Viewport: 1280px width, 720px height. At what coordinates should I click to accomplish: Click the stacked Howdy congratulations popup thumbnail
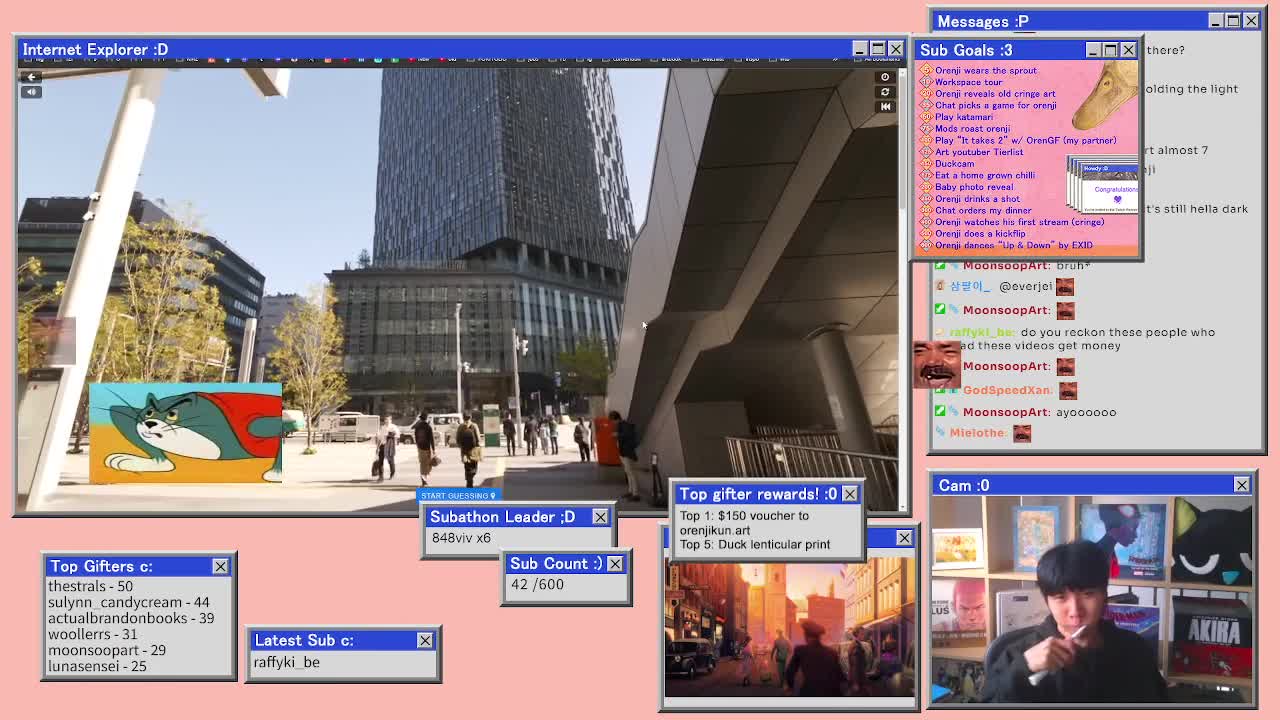point(1102,185)
